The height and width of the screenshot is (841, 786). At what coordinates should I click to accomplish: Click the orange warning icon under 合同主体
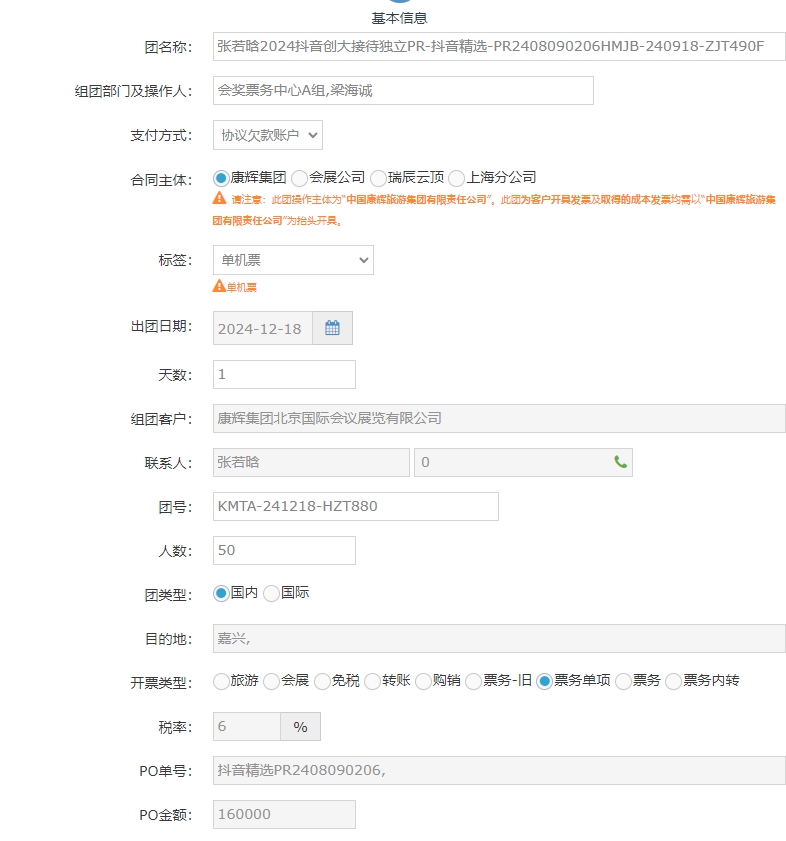pyautogui.click(x=219, y=199)
